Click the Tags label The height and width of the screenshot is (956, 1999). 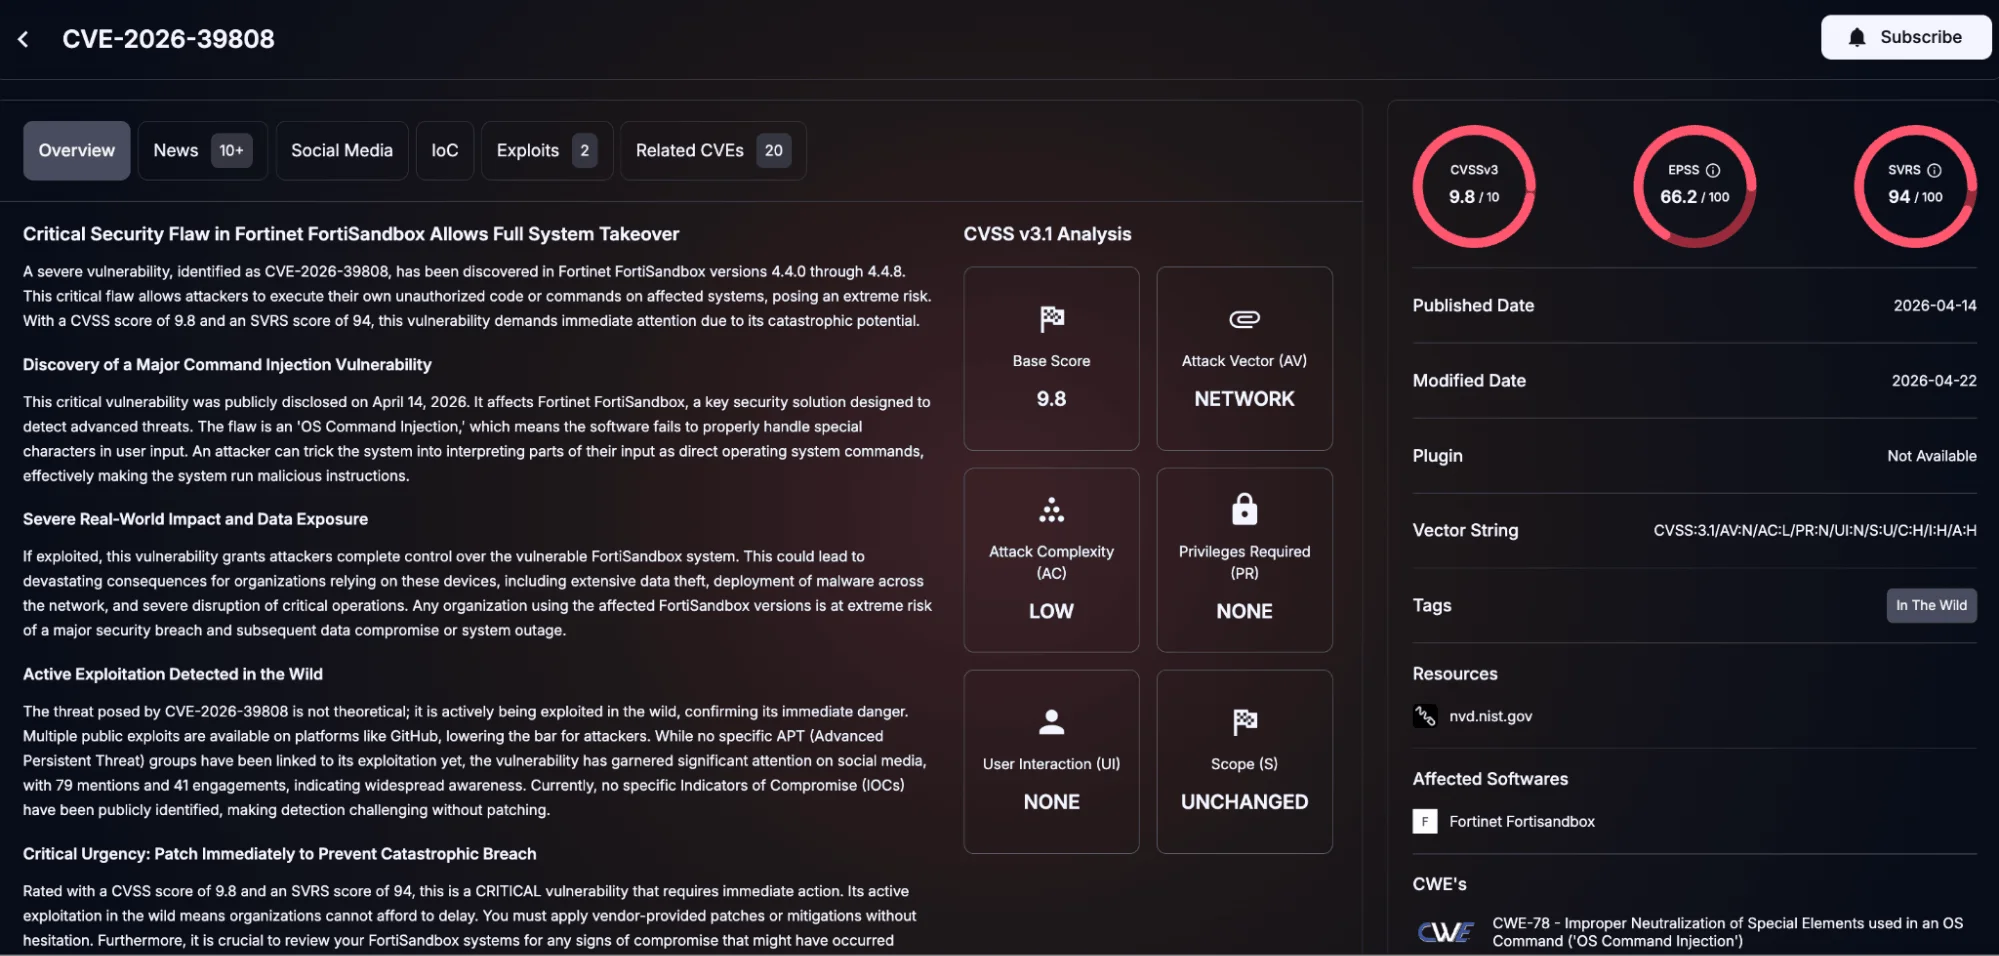click(1431, 605)
